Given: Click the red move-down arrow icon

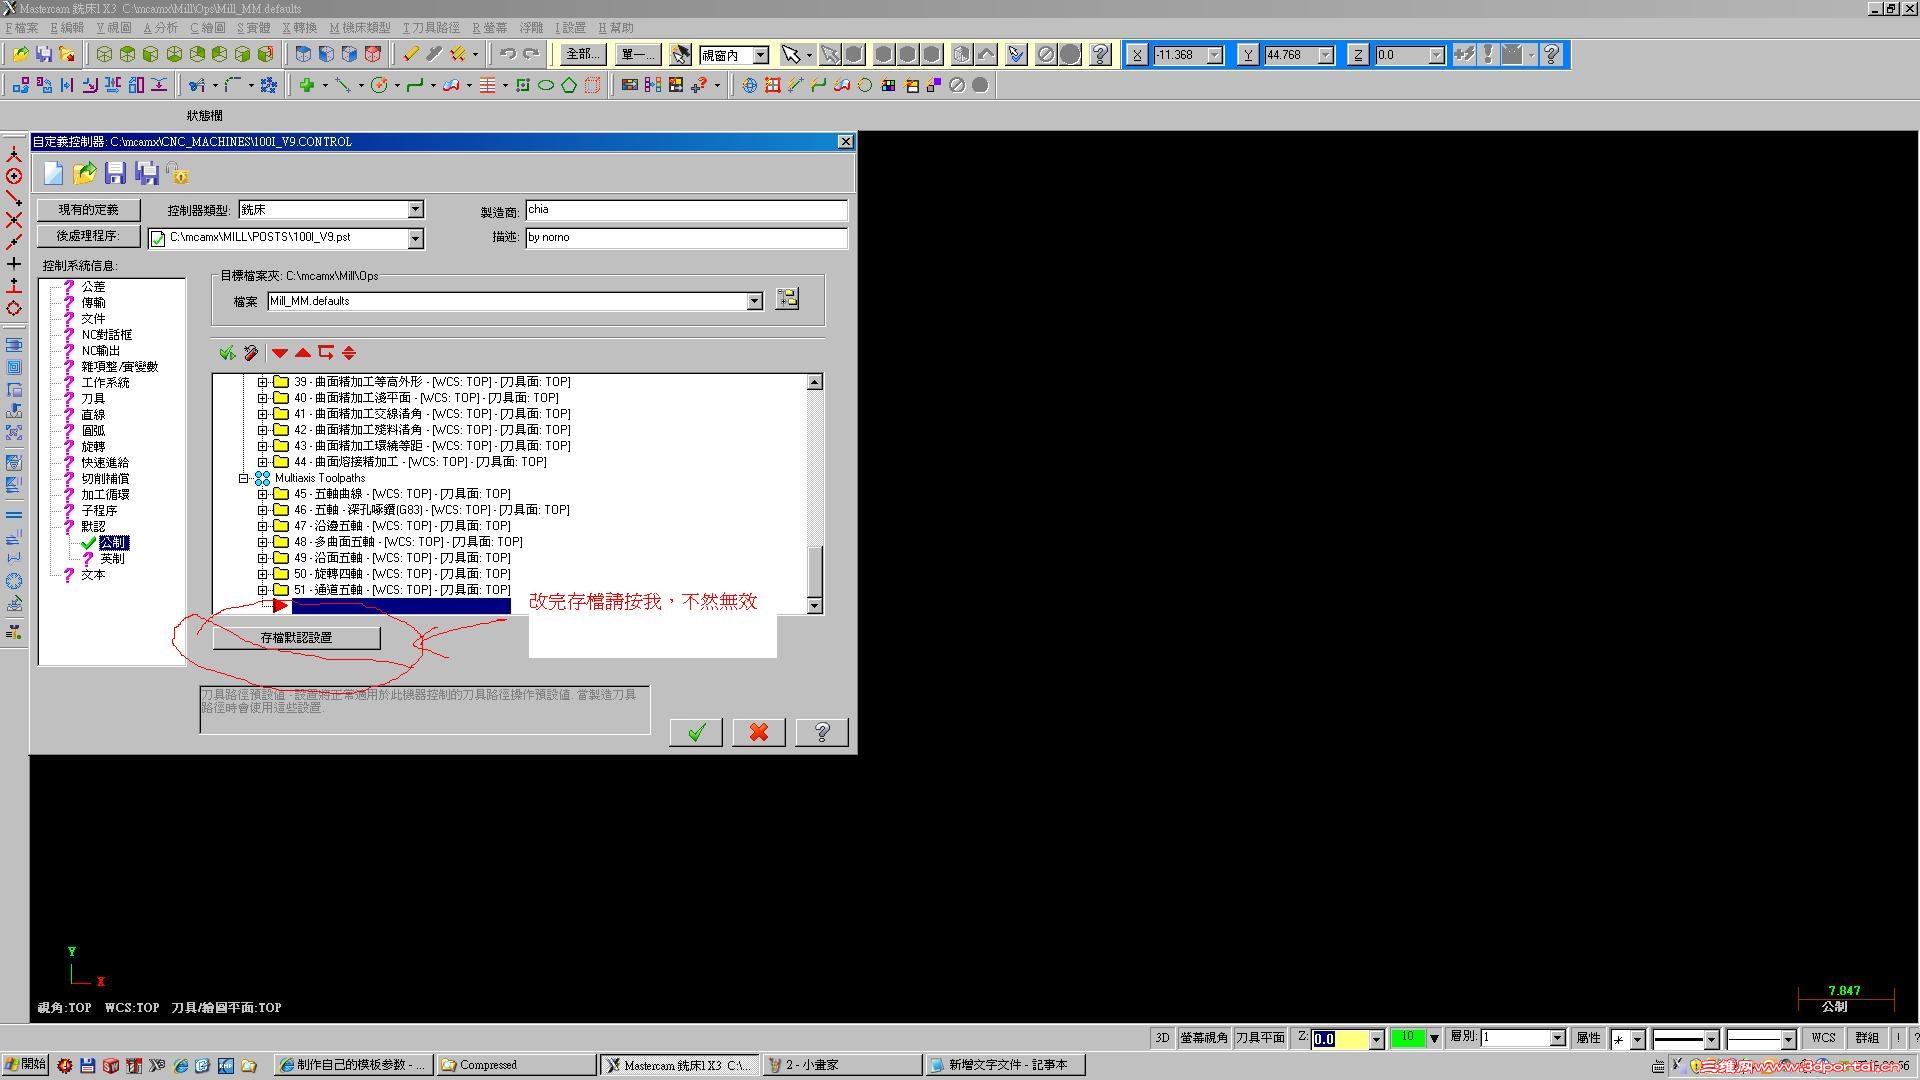Looking at the screenshot, I should [280, 353].
